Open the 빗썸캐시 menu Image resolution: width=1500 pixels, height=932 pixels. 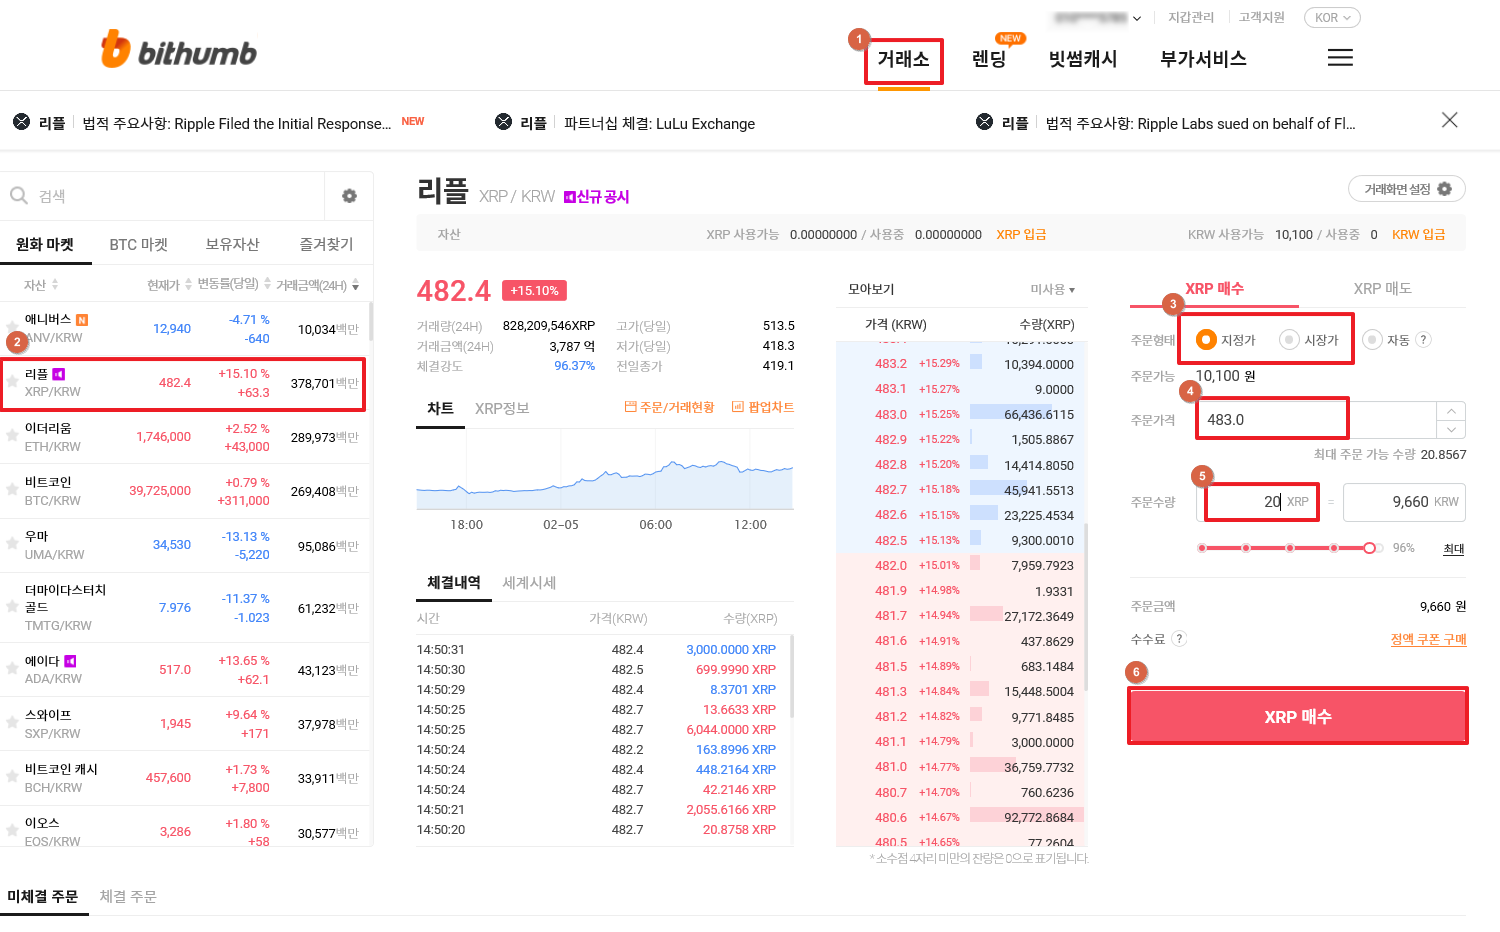pyautogui.click(x=1083, y=59)
